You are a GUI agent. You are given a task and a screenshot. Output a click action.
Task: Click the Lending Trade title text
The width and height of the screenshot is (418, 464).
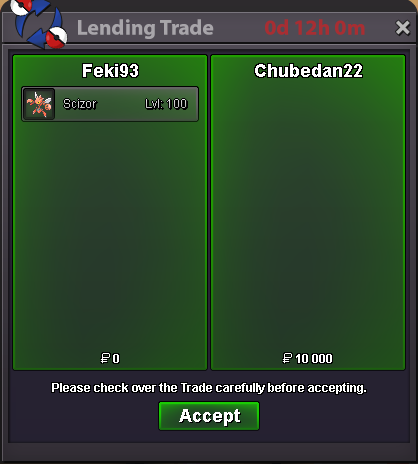pos(145,28)
